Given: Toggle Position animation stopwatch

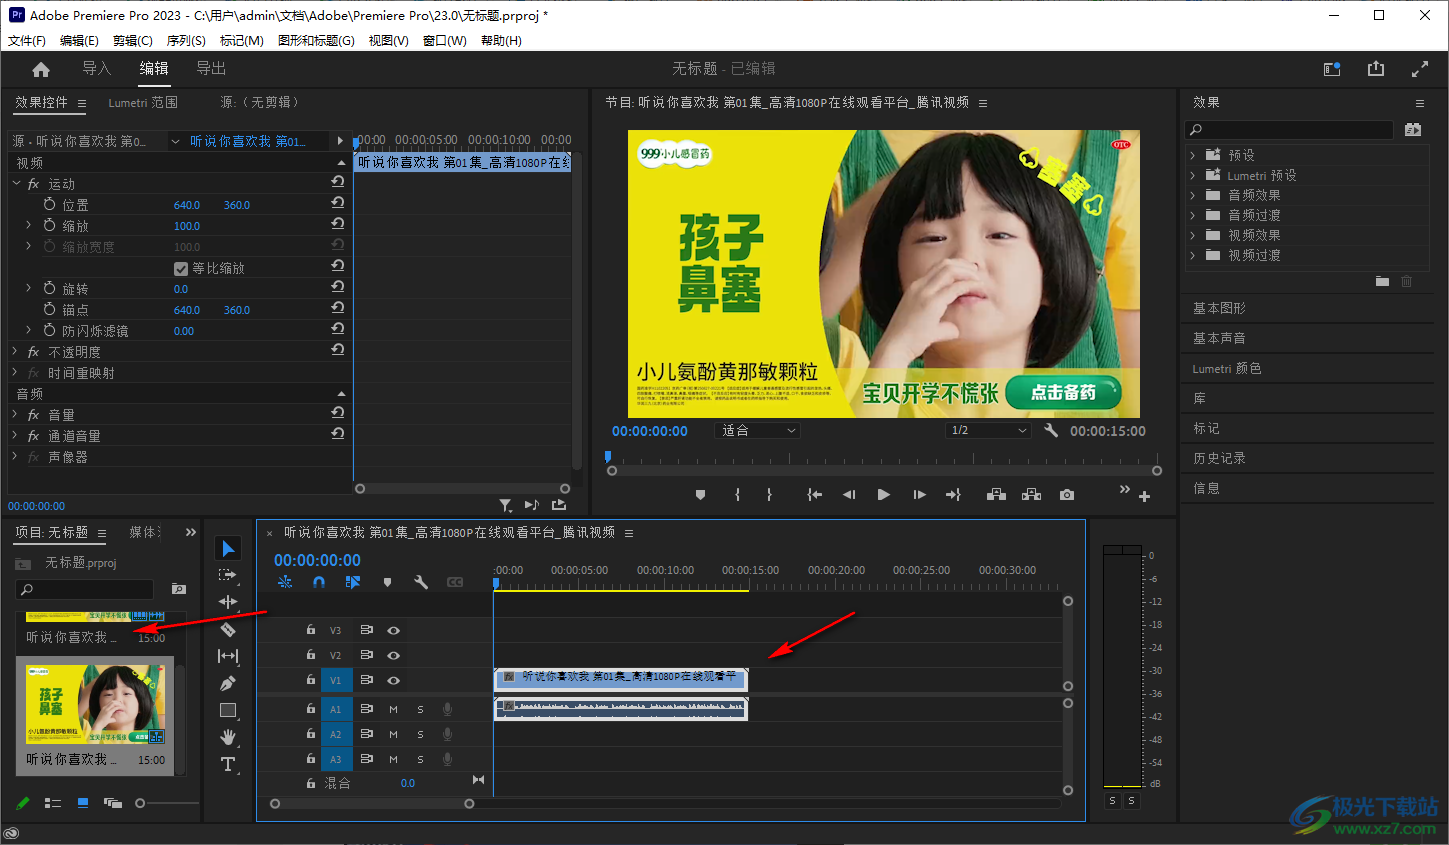Looking at the screenshot, I should pos(50,204).
